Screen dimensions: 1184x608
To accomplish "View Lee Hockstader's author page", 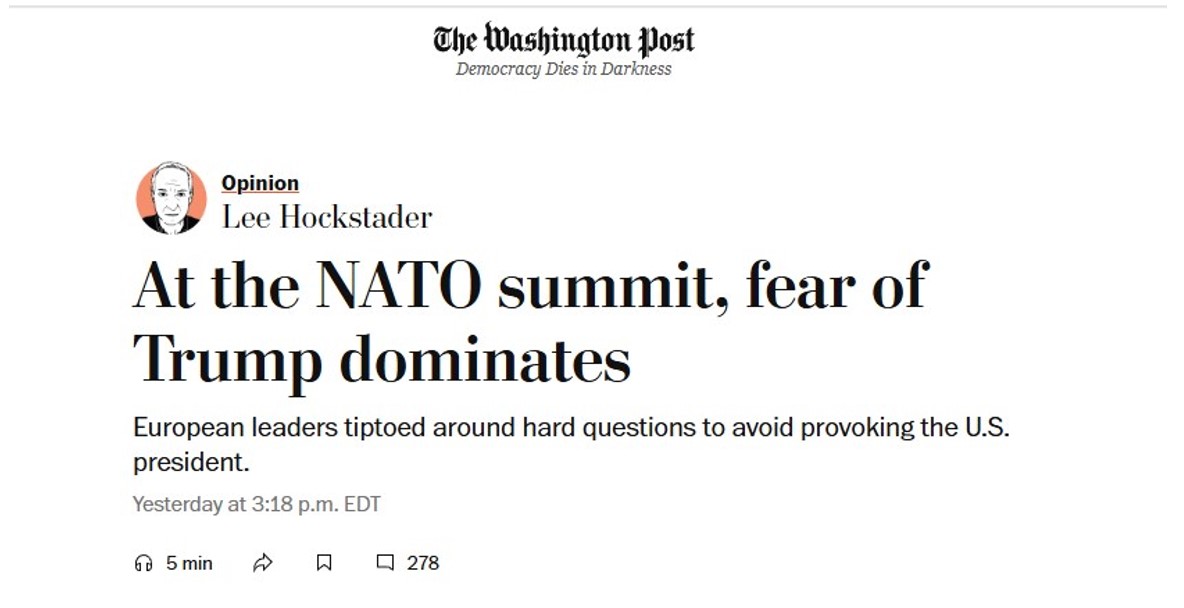I will [x=330, y=217].
